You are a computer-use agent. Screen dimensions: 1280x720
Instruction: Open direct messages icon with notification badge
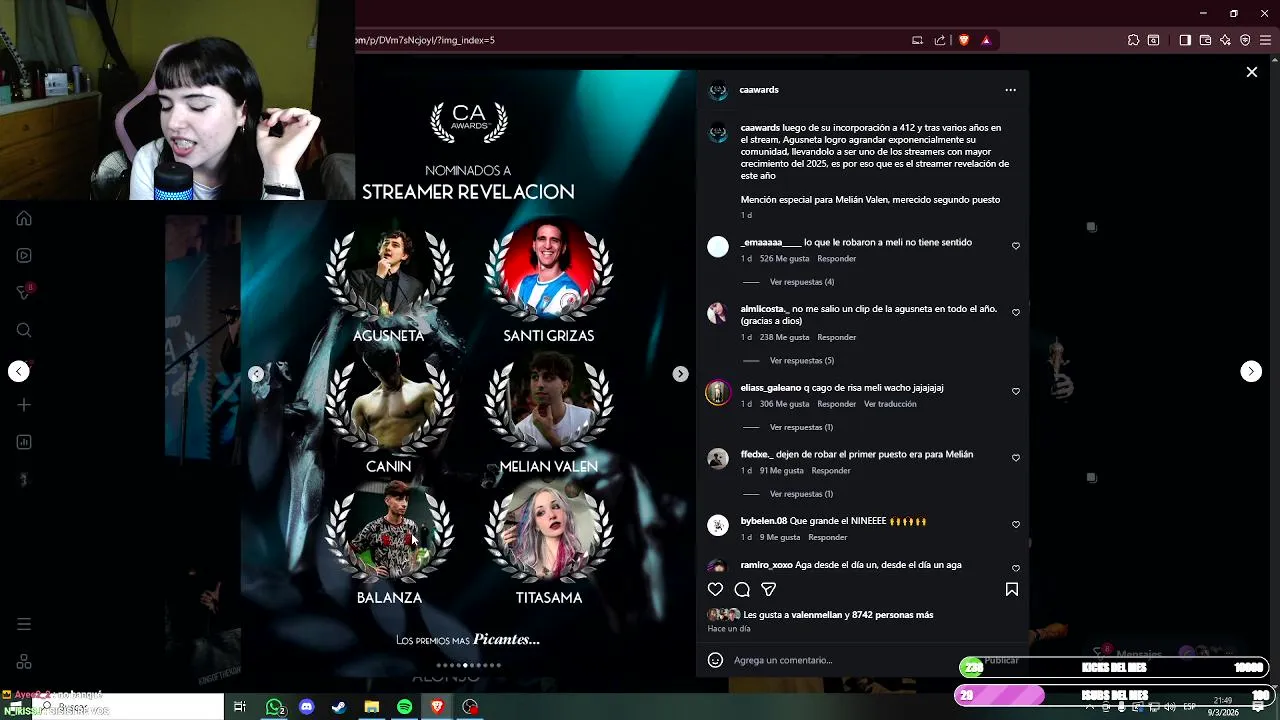(24, 292)
